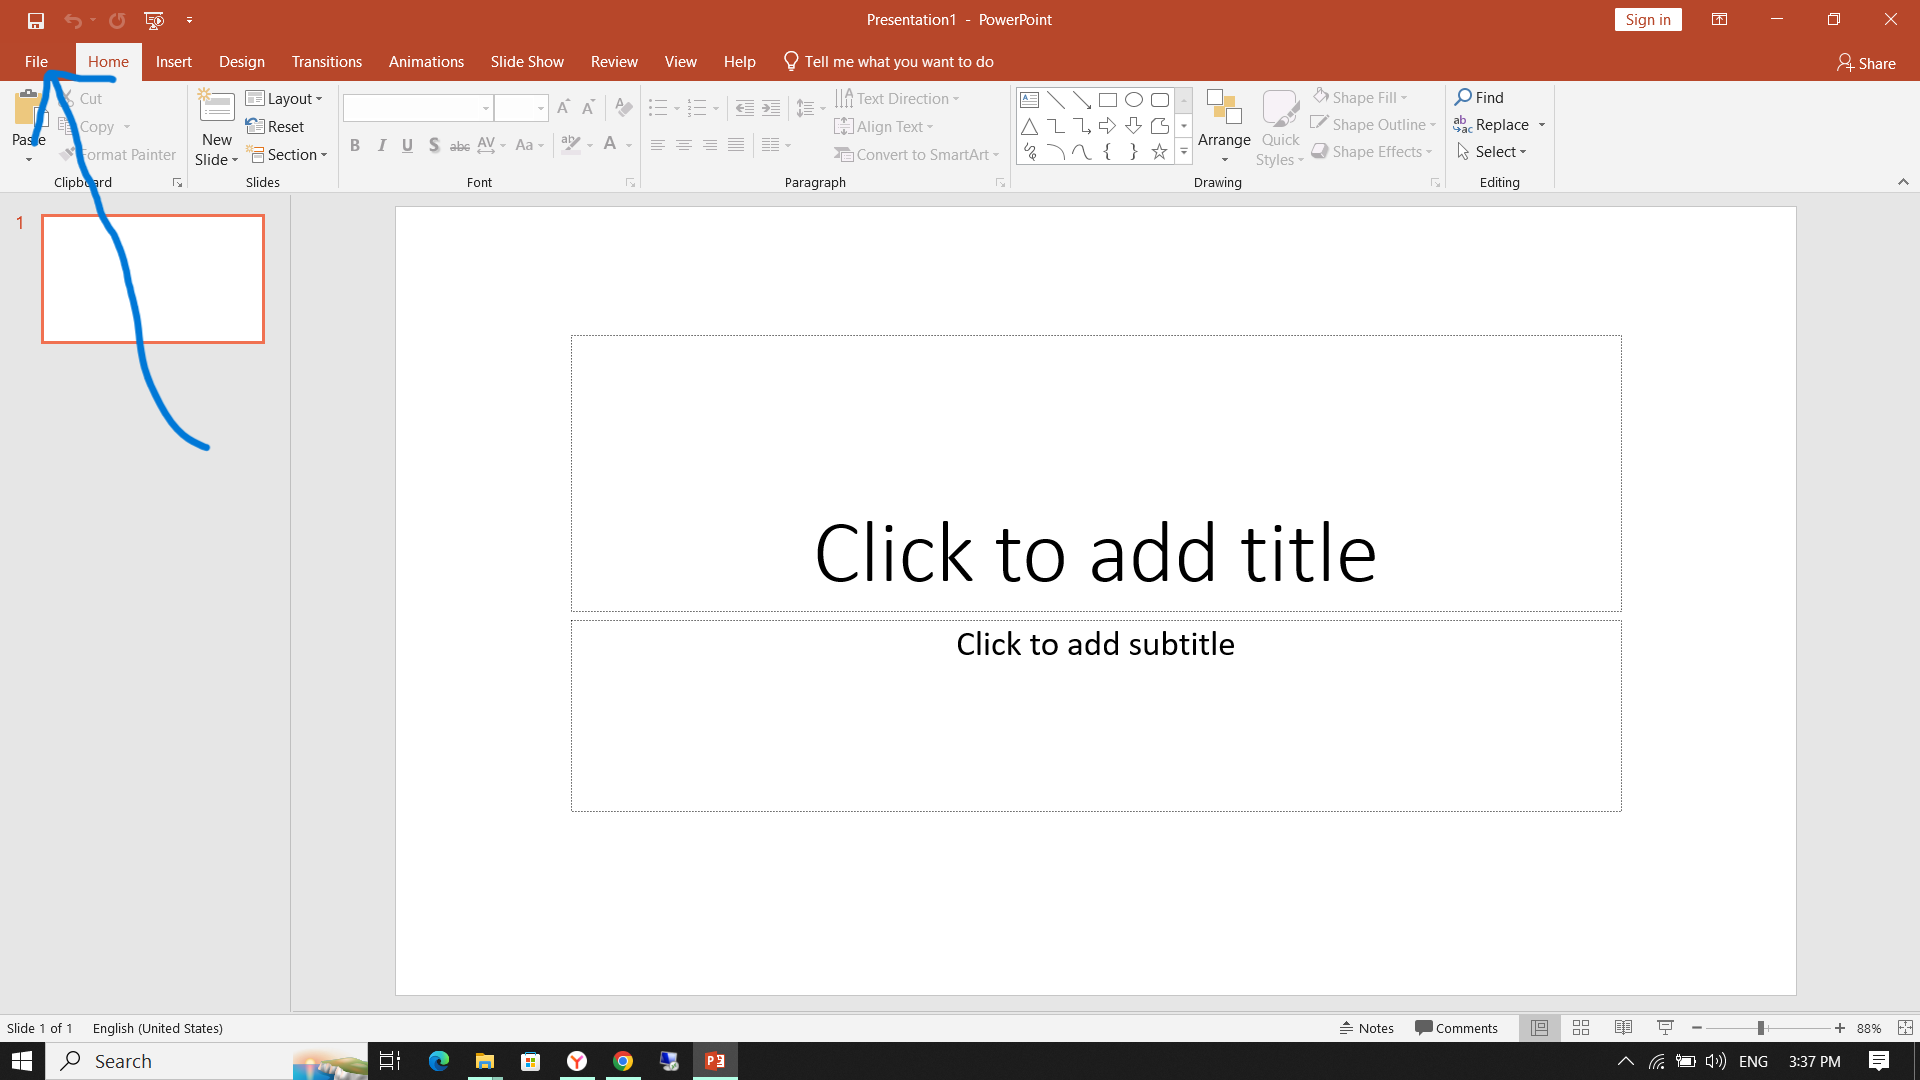Click the Save icon in the title bar
The height and width of the screenshot is (1080, 1920).
tap(36, 20)
